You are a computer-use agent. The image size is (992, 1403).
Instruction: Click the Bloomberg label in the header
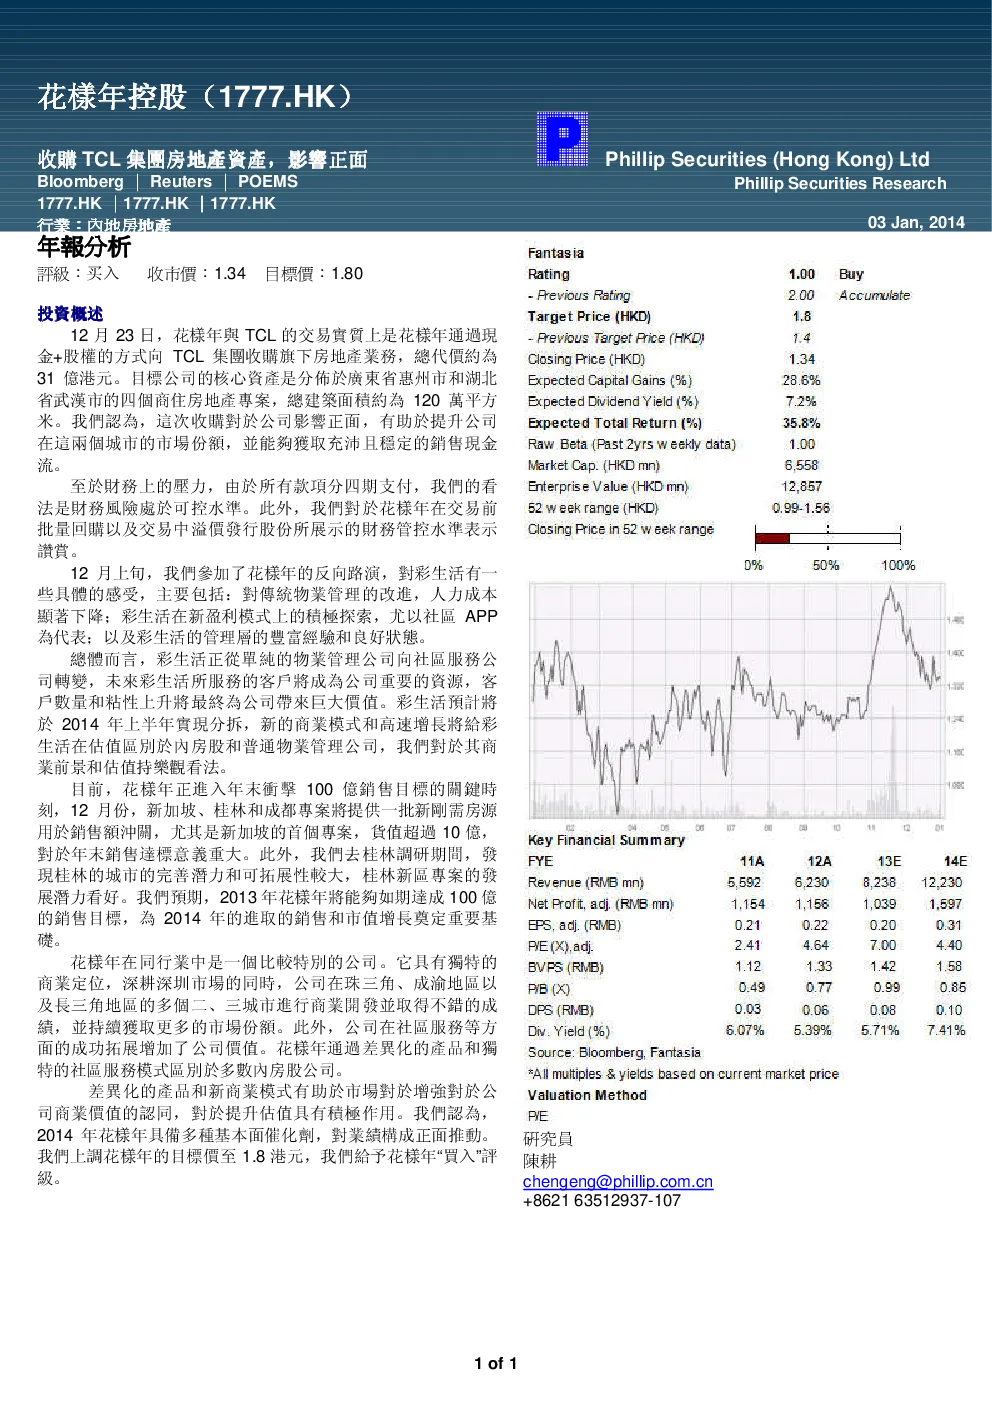tap(80, 181)
